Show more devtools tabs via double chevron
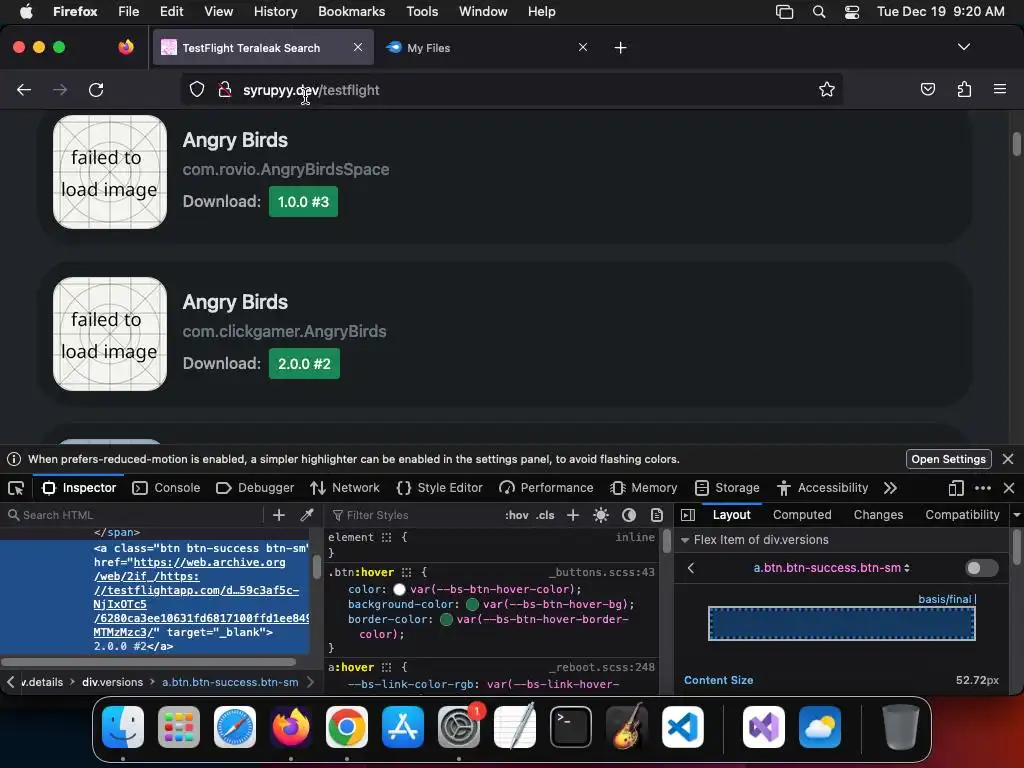 (x=890, y=488)
